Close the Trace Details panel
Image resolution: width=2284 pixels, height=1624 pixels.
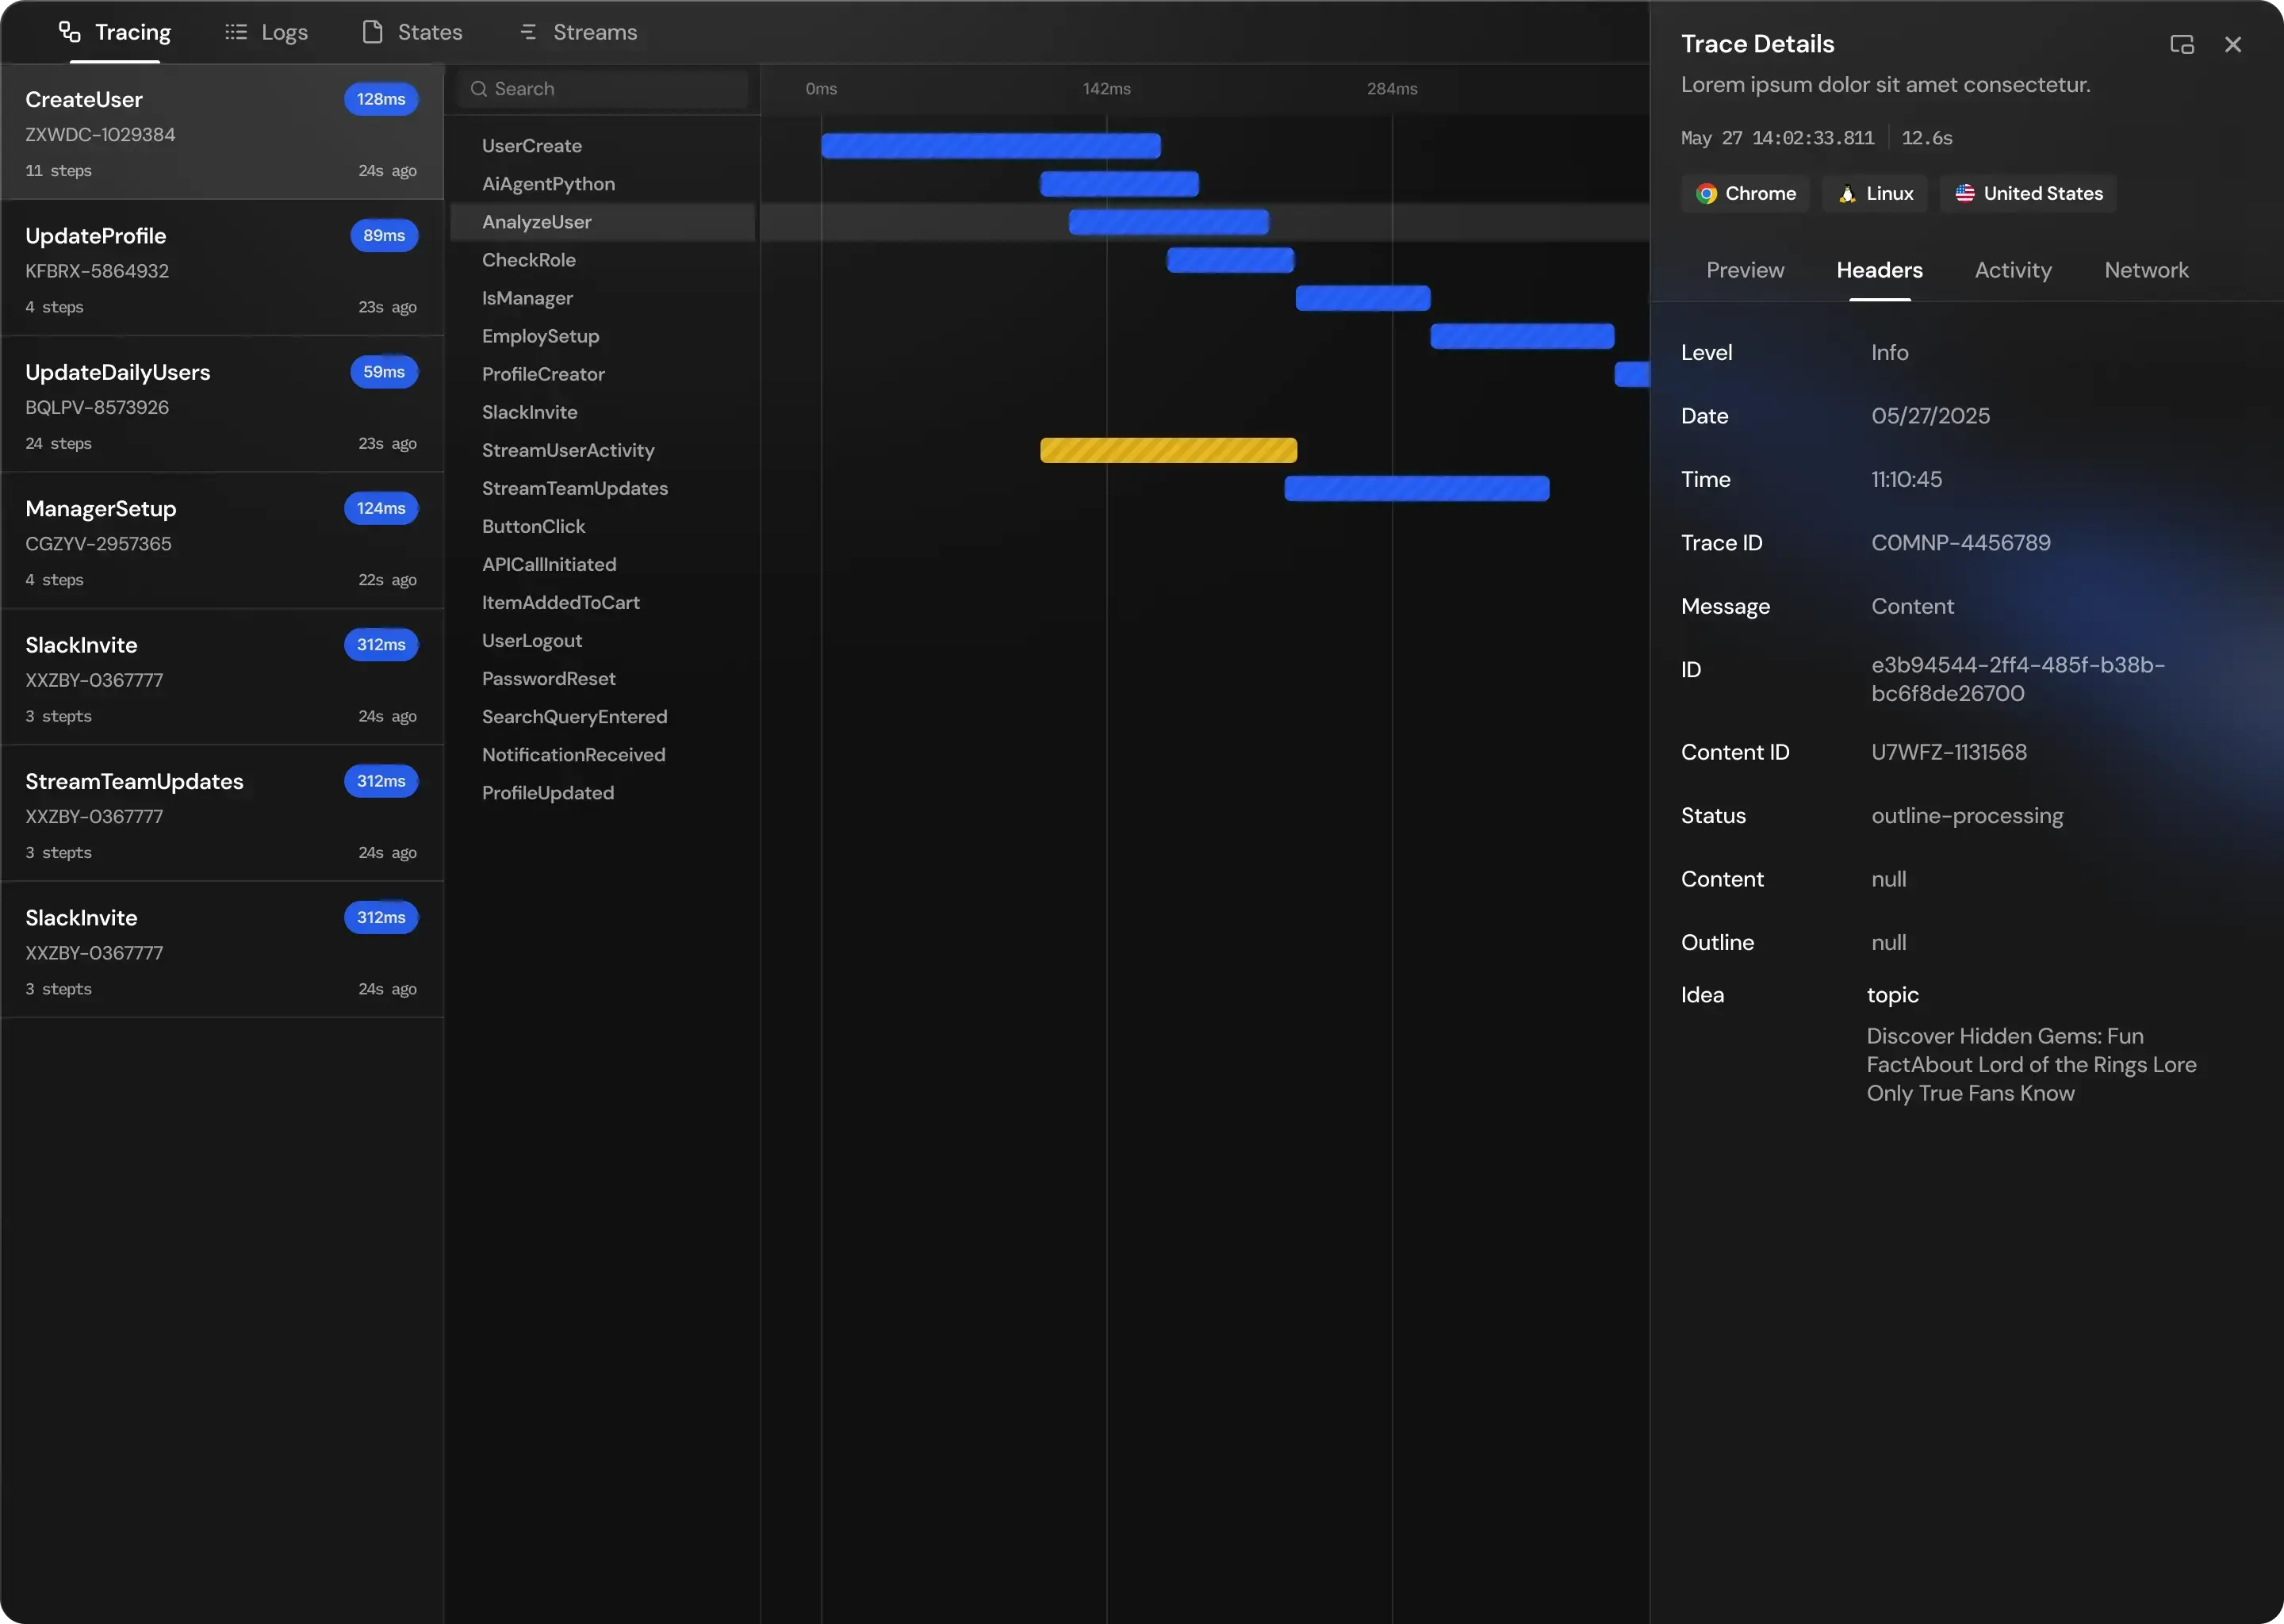pyautogui.click(x=2232, y=44)
